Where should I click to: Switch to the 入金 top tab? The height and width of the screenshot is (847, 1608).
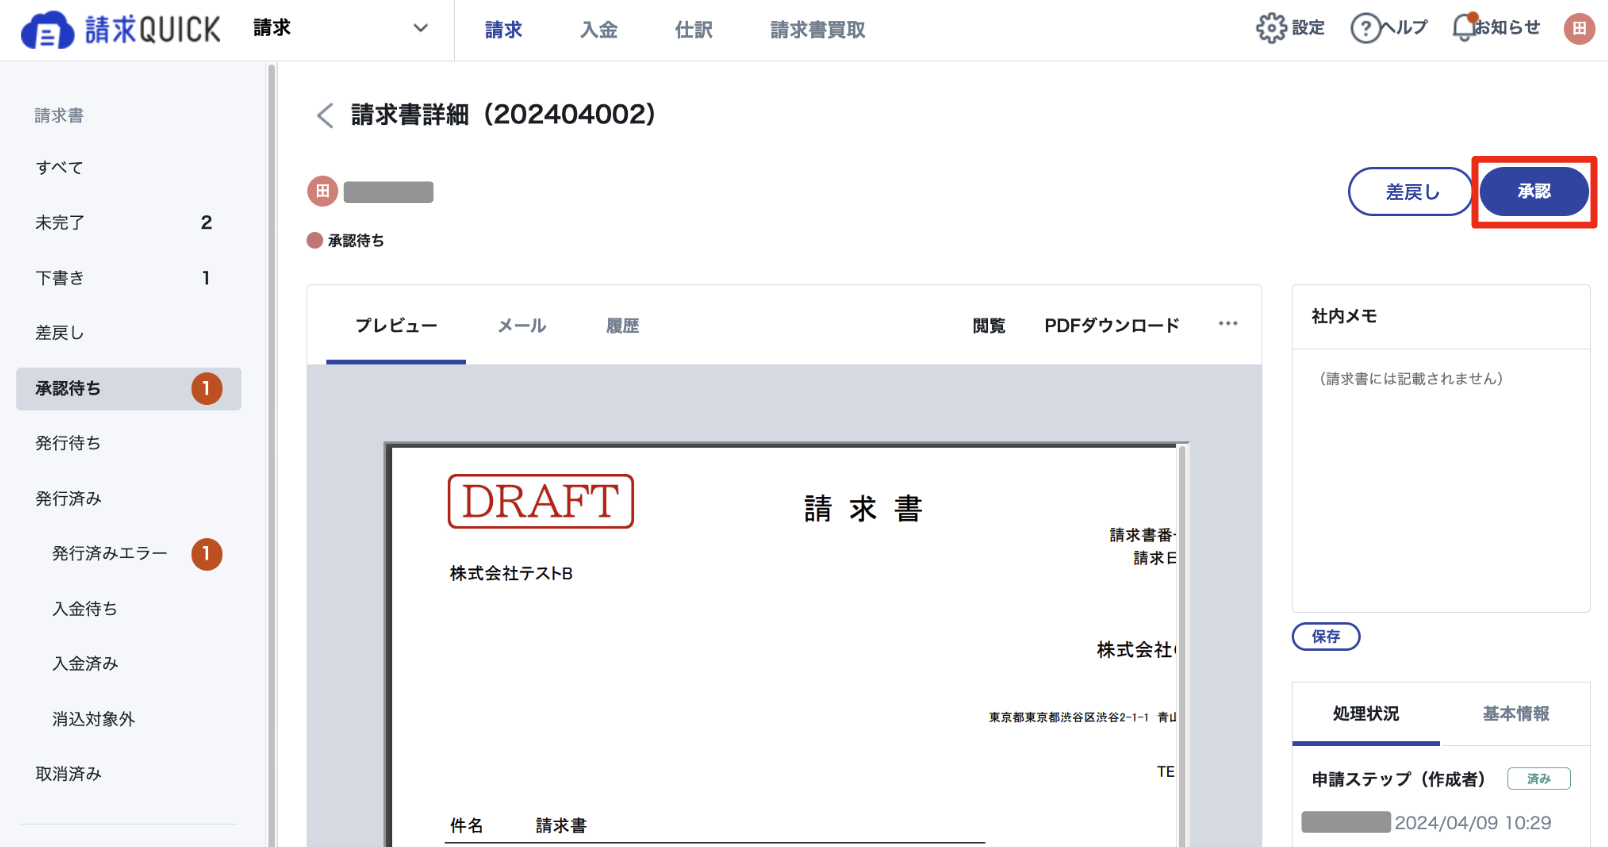pyautogui.click(x=599, y=30)
